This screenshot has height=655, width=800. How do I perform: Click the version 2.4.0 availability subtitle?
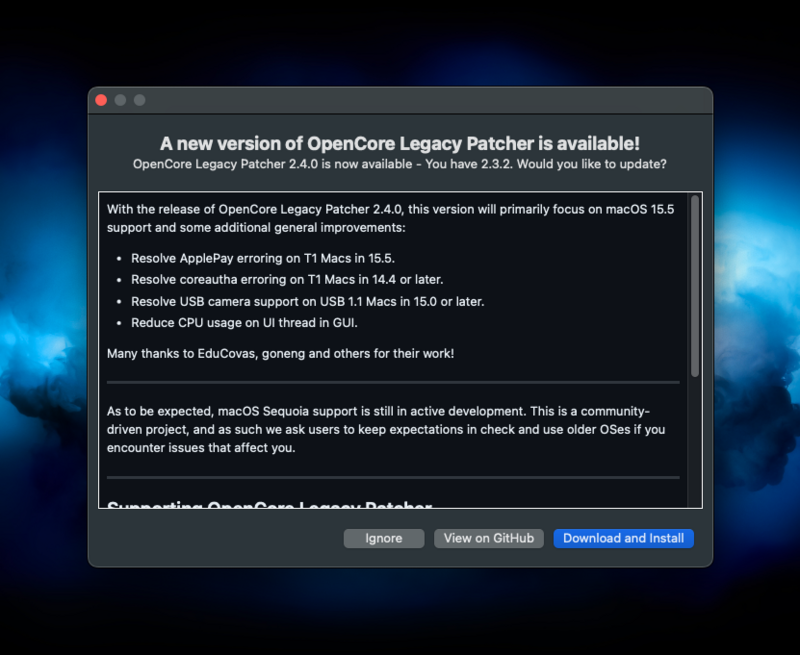400,164
